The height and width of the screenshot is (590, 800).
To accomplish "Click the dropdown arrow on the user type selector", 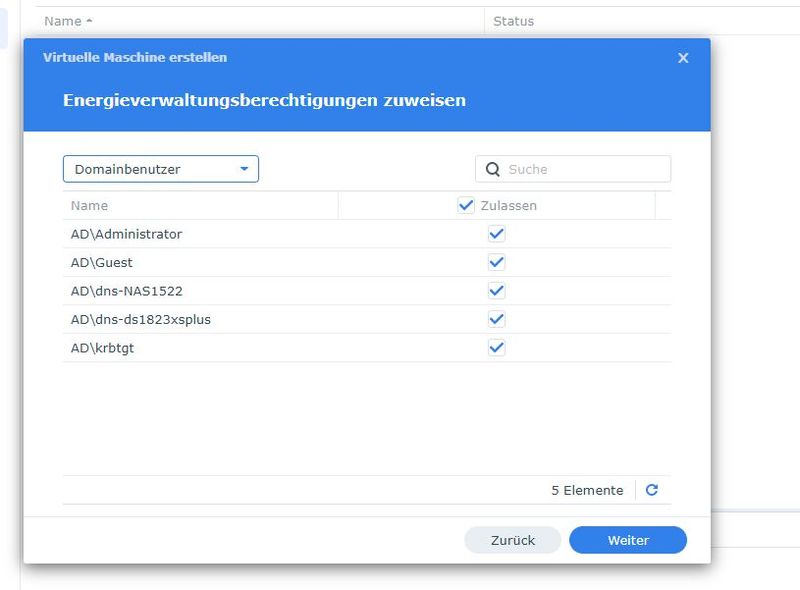I will click(x=243, y=168).
